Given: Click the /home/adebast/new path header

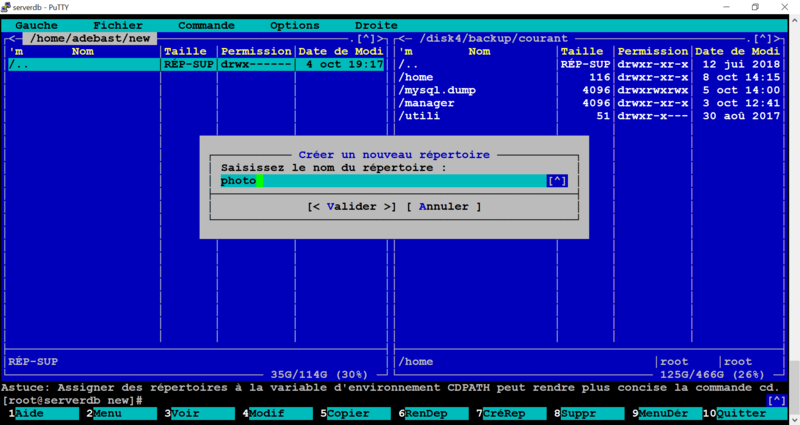Looking at the screenshot, I should 90,38.
